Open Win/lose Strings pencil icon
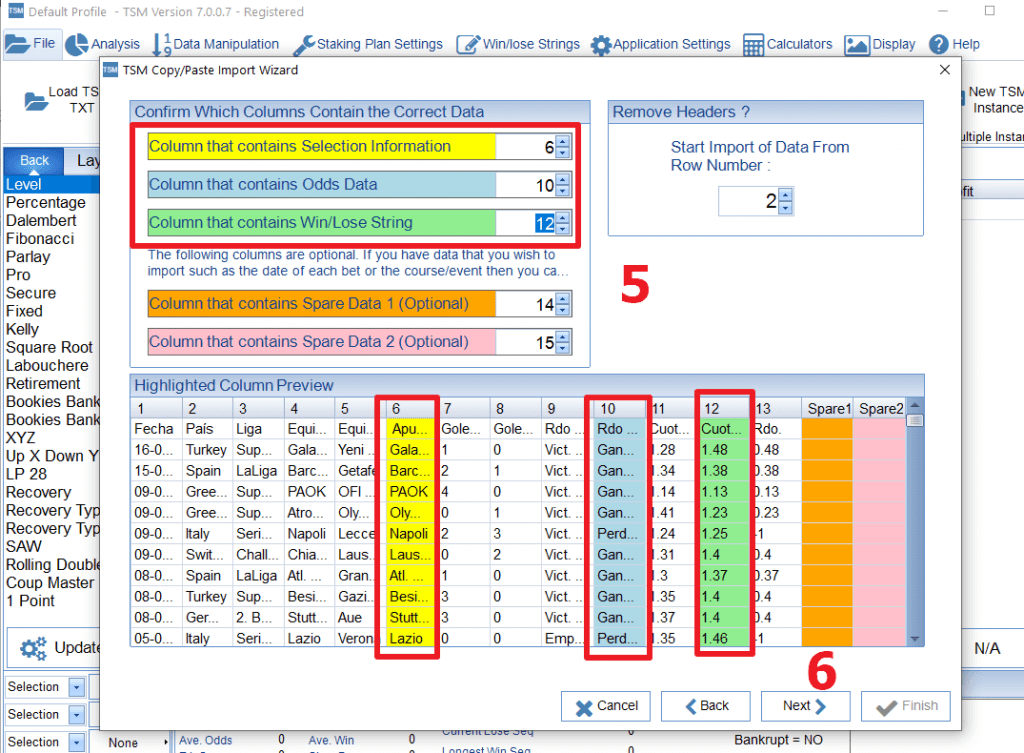The height and width of the screenshot is (753, 1024). tap(467, 45)
